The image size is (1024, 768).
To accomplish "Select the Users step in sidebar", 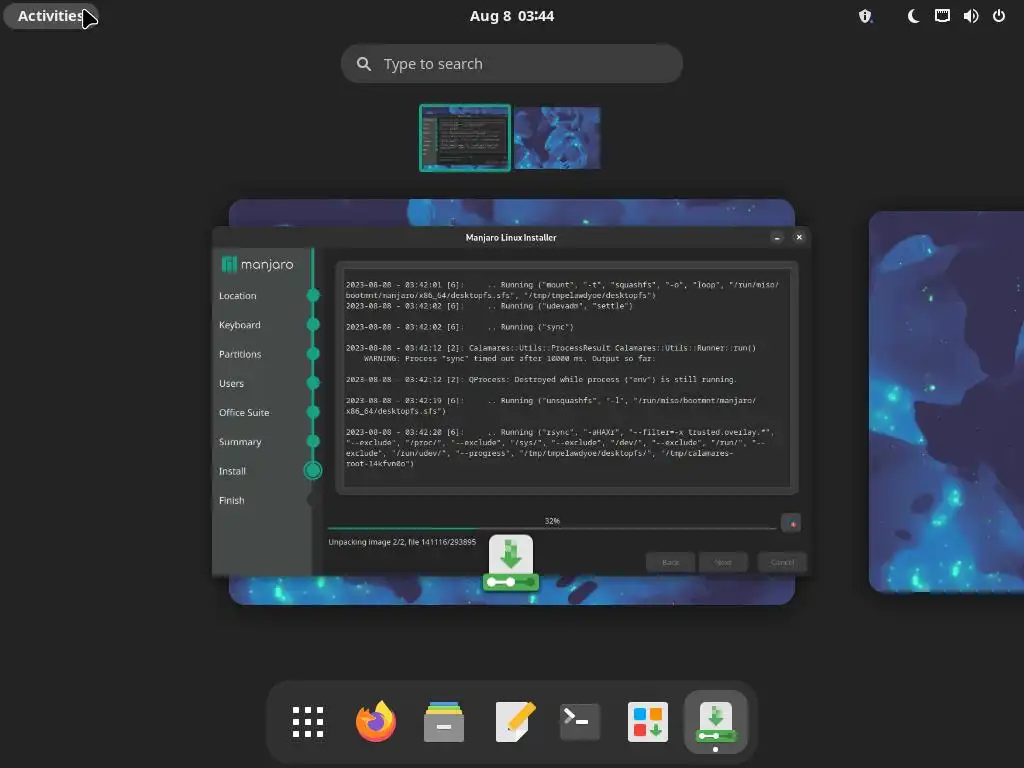I will coord(231,383).
